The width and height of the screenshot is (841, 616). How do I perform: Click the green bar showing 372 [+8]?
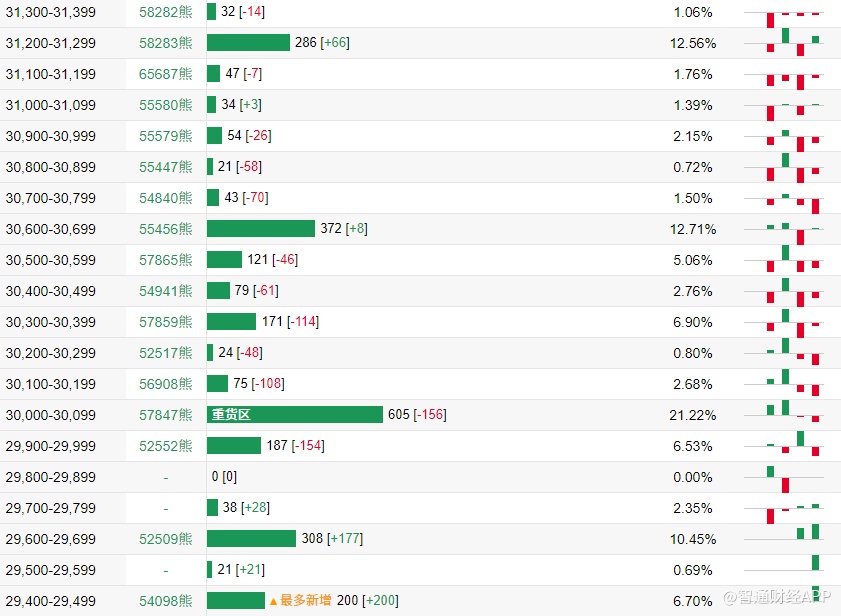pos(260,229)
